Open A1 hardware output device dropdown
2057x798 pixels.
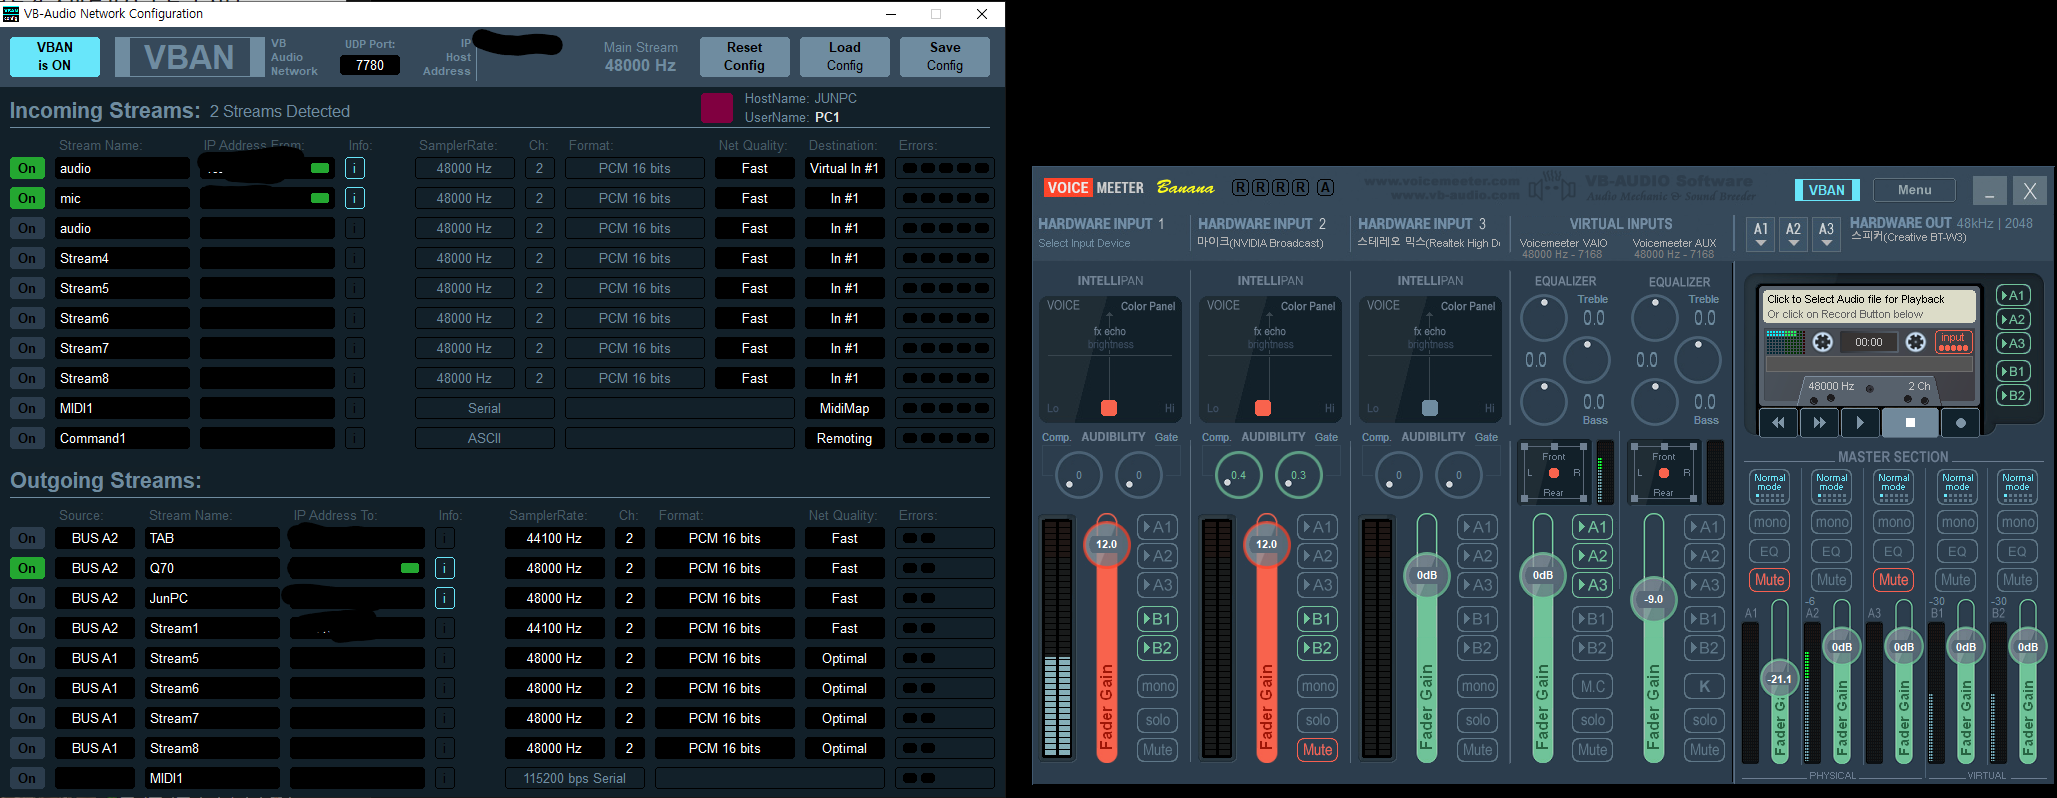pos(1761,234)
